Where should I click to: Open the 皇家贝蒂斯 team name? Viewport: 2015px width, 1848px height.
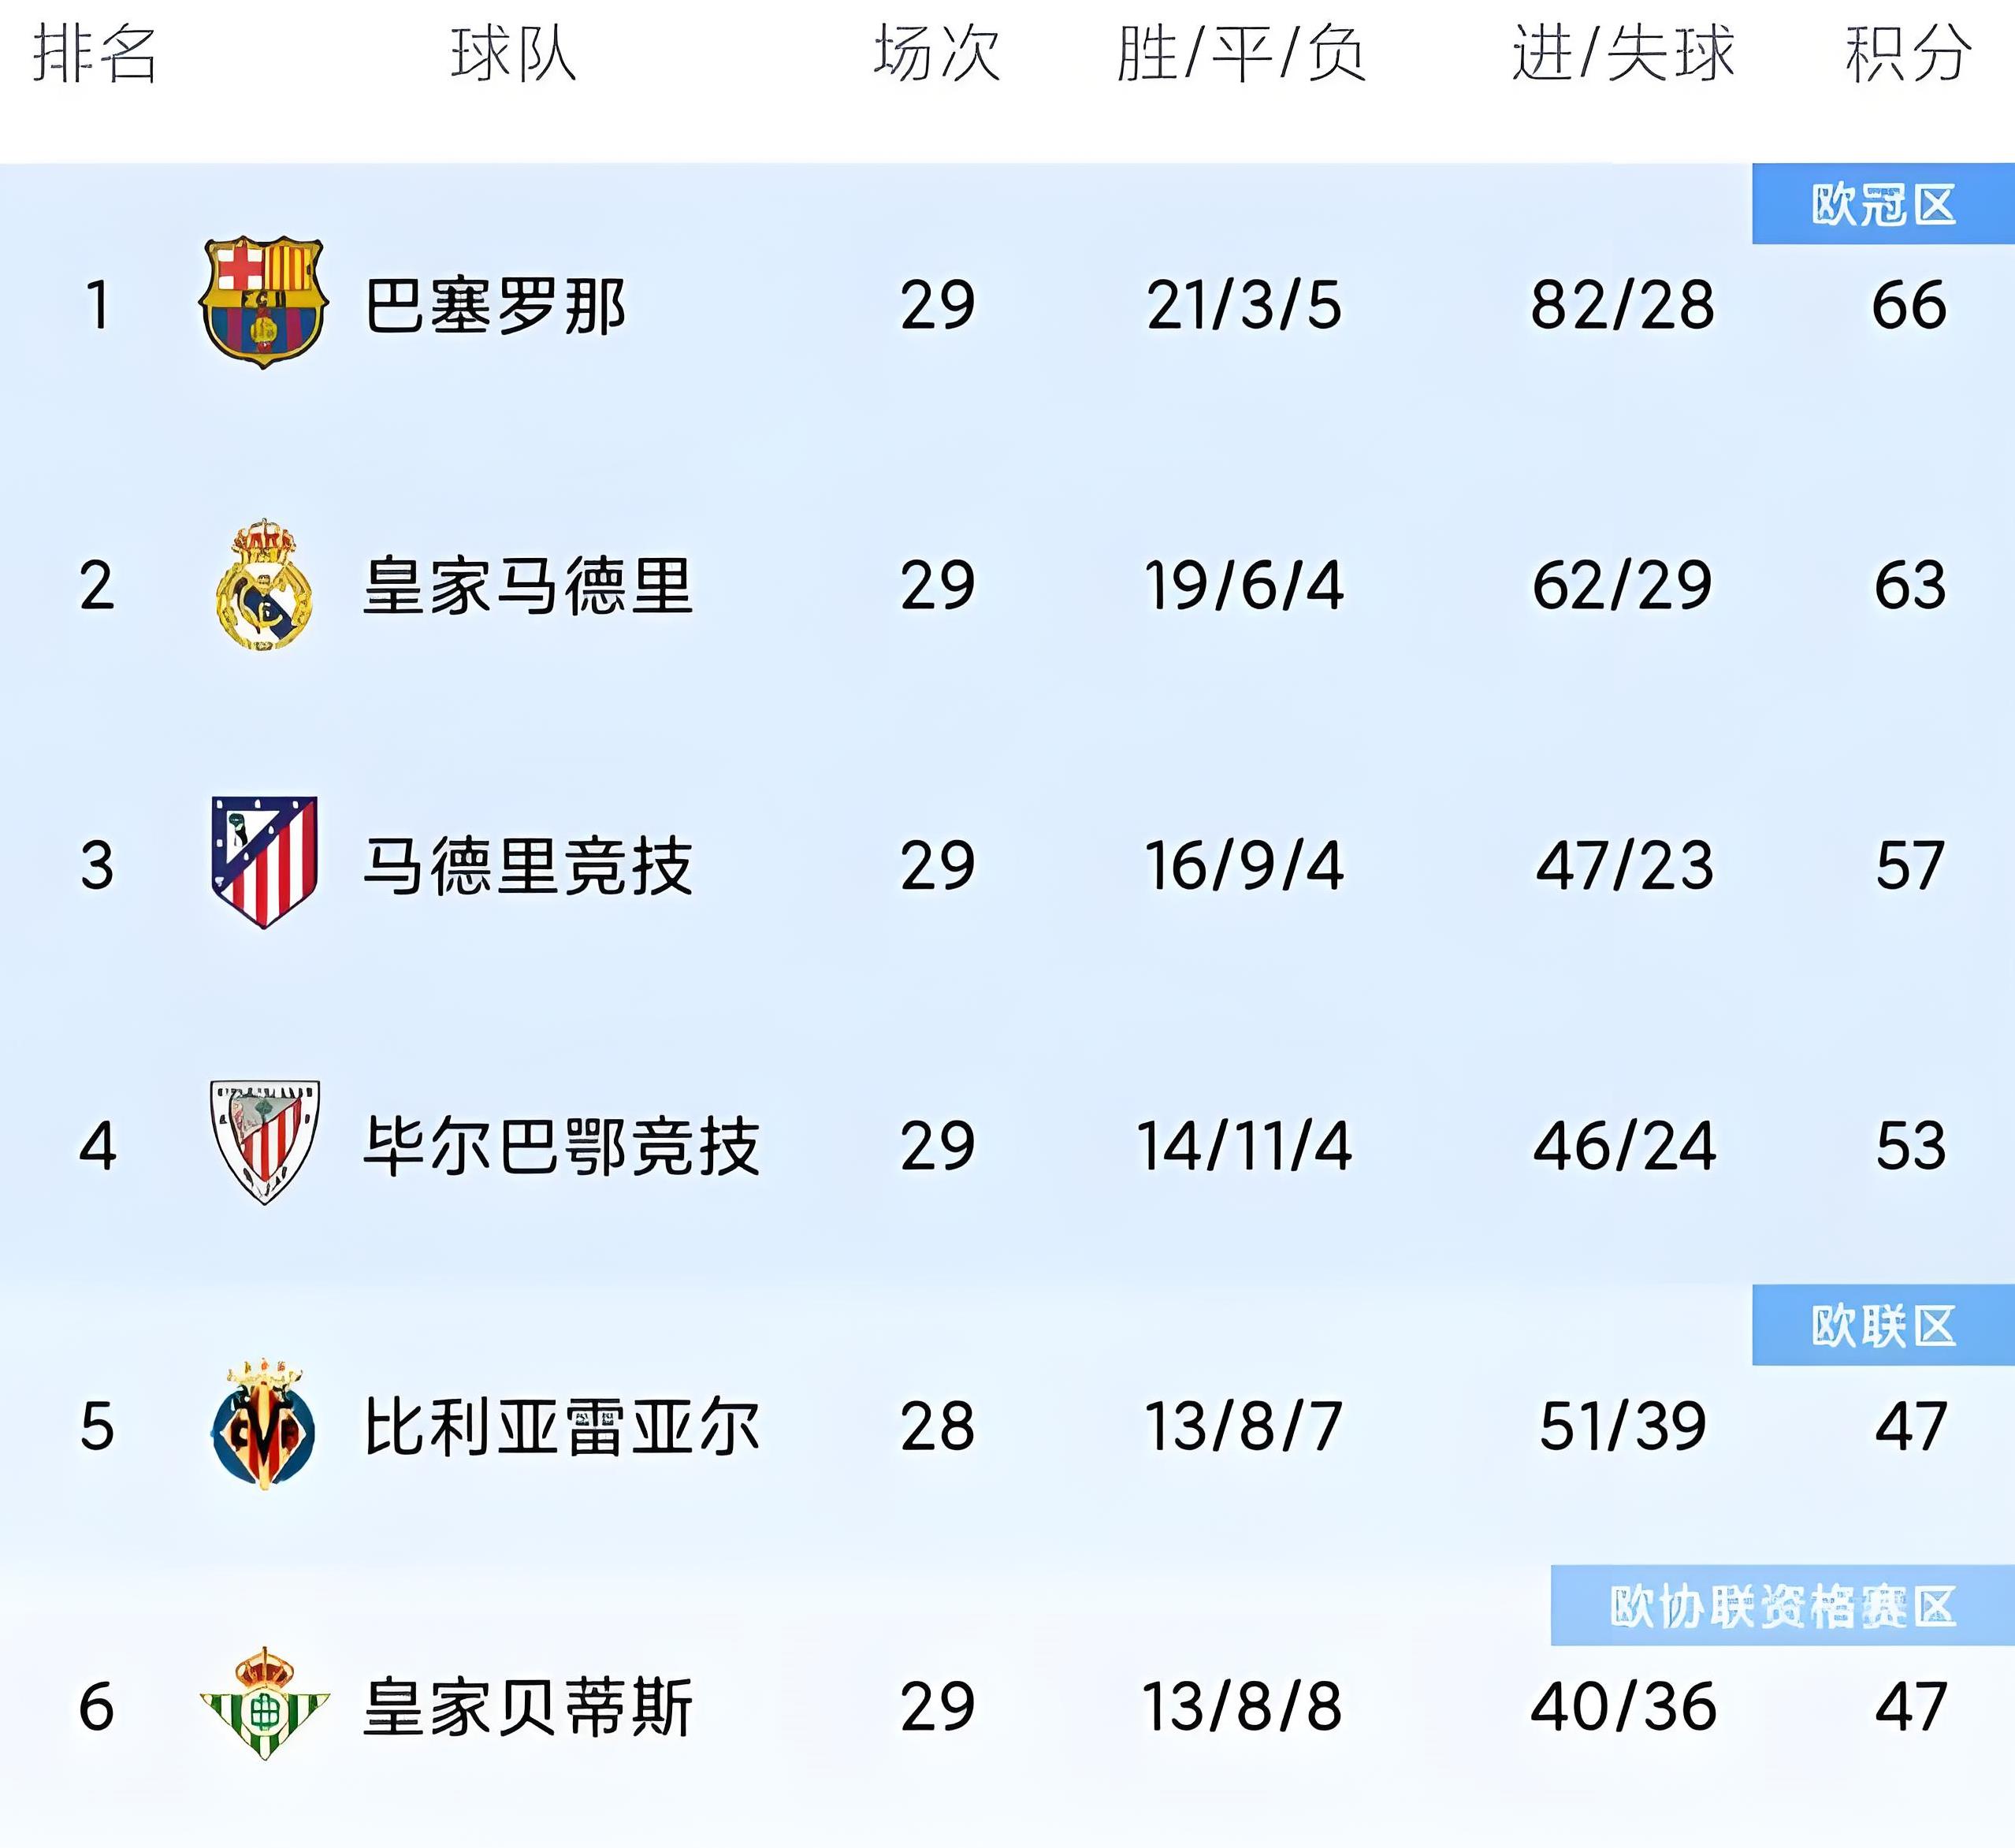[x=527, y=1707]
